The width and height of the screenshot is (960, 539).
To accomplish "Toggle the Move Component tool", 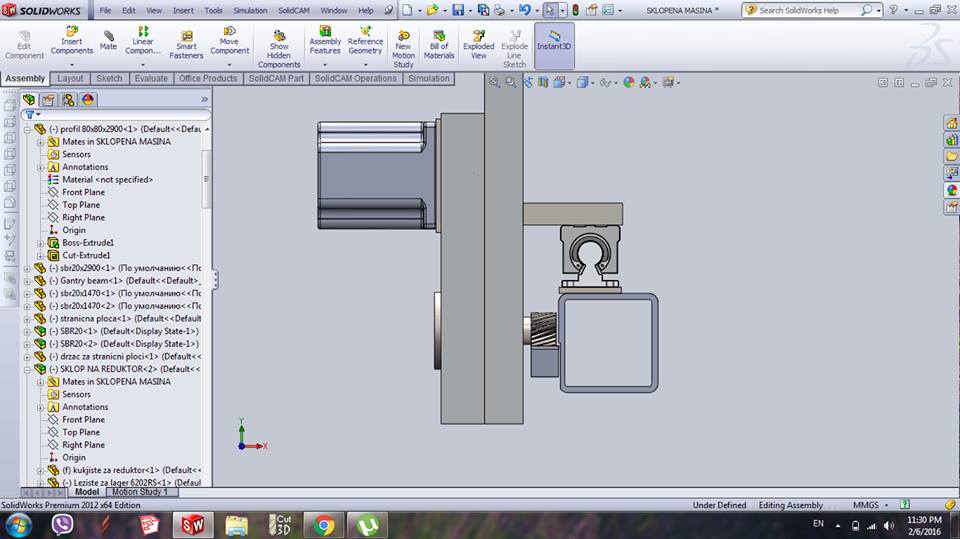I will [x=229, y=40].
